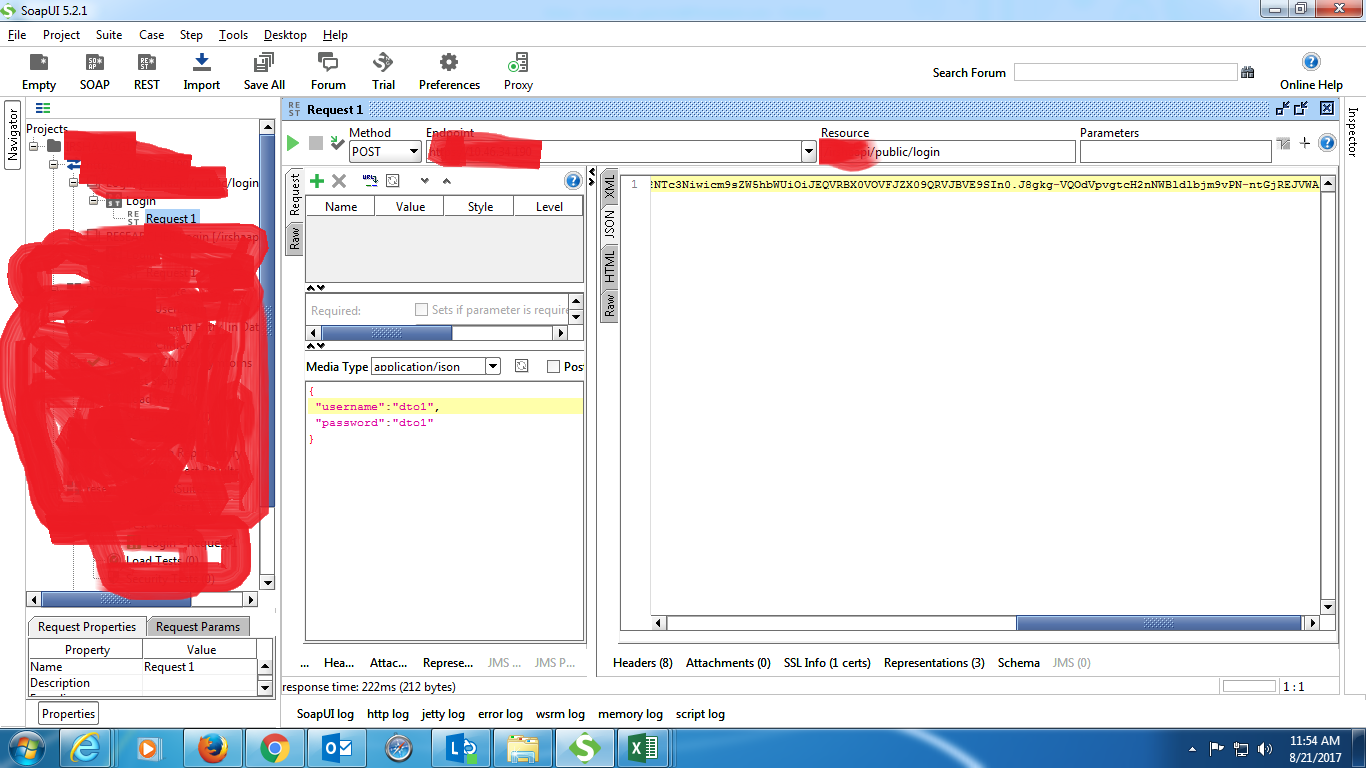
Task: Open the Online Help icon
Action: pyautogui.click(x=1311, y=62)
